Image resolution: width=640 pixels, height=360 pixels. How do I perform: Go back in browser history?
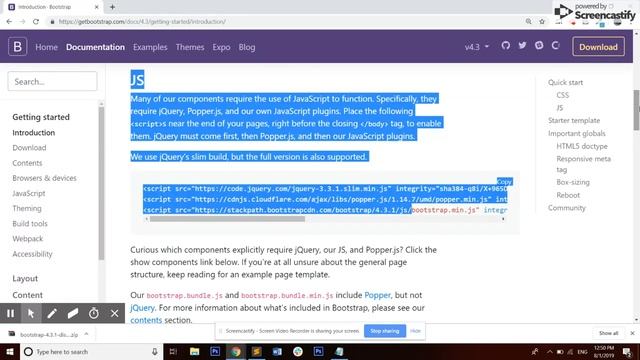pos(9,22)
